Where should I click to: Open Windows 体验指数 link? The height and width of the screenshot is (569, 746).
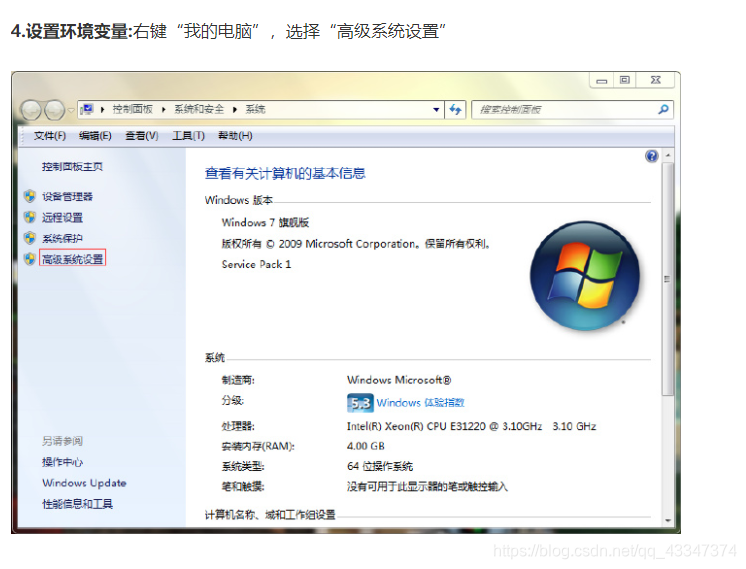point(421,402)
